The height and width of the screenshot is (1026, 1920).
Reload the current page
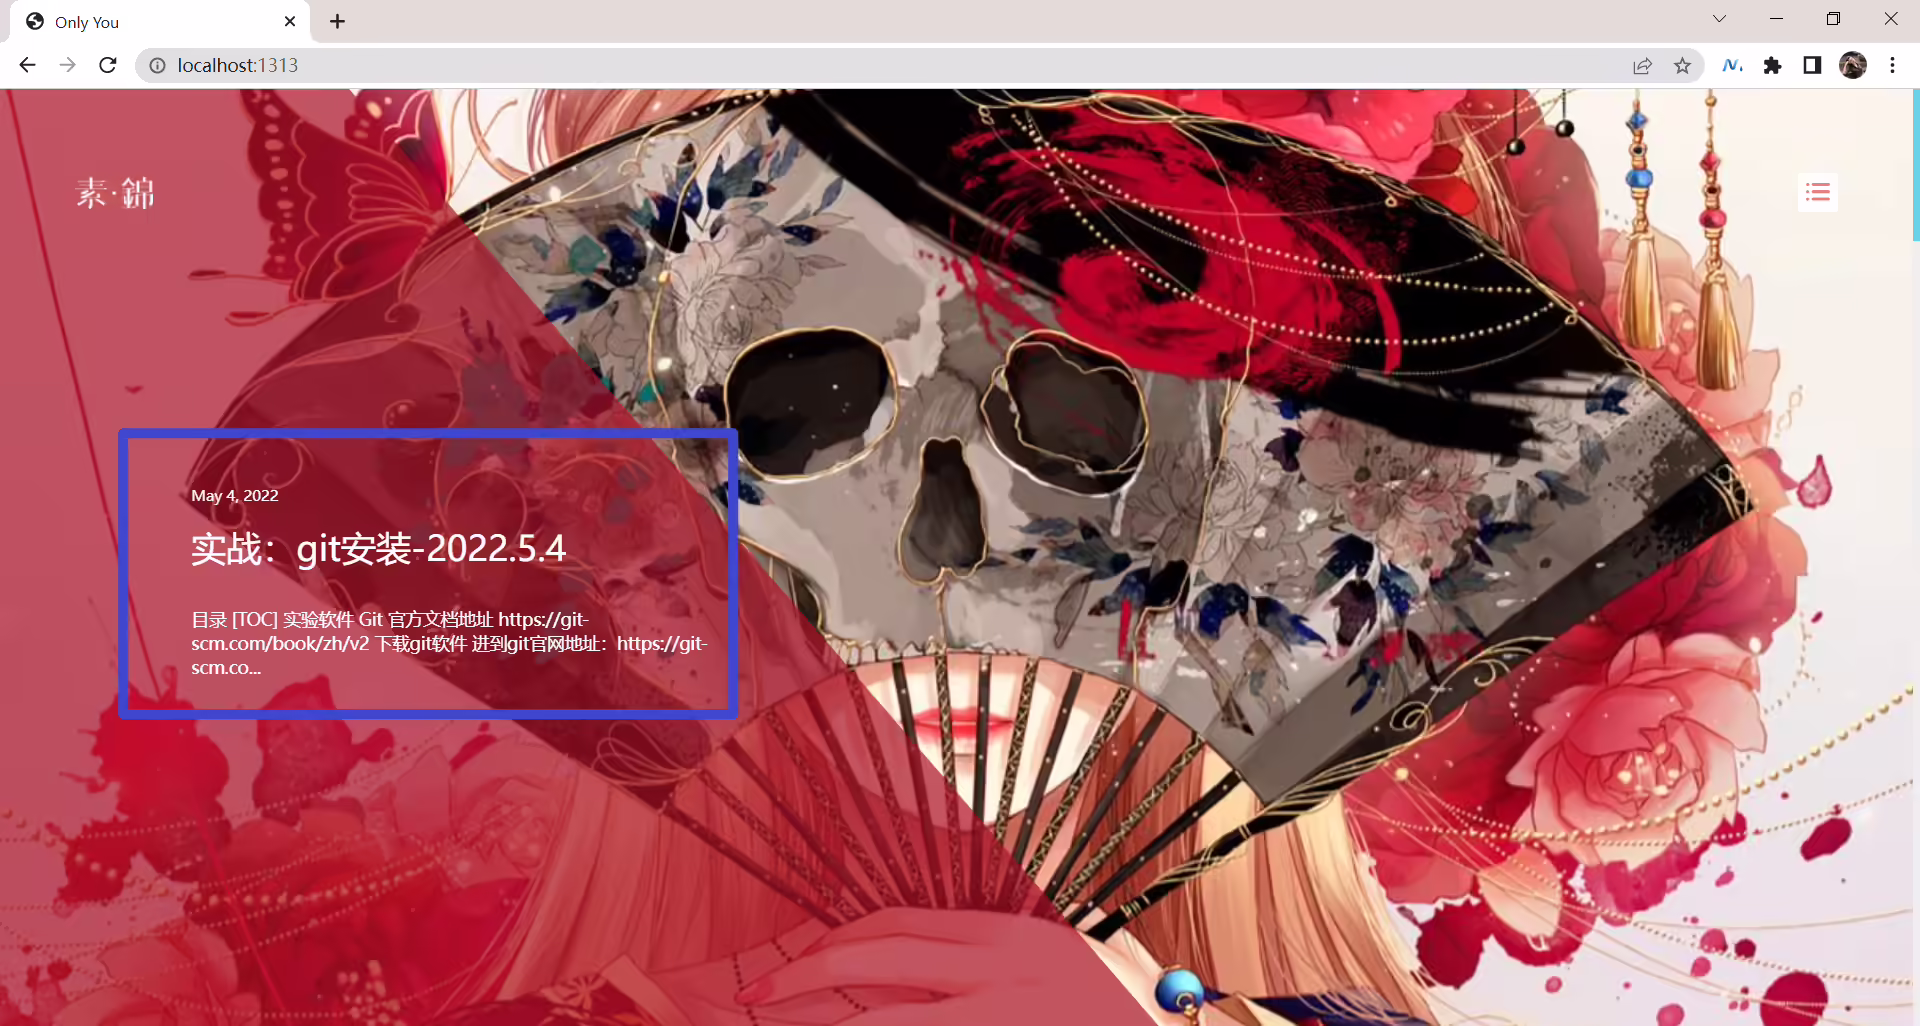tap(108, 65)
